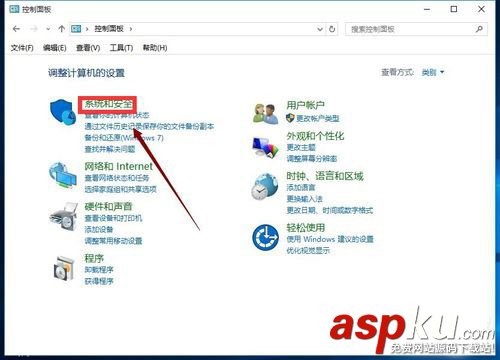Viewport: 500px width, 360px height.
Task: Open 更换输入法 link
Action: [304, 199]
